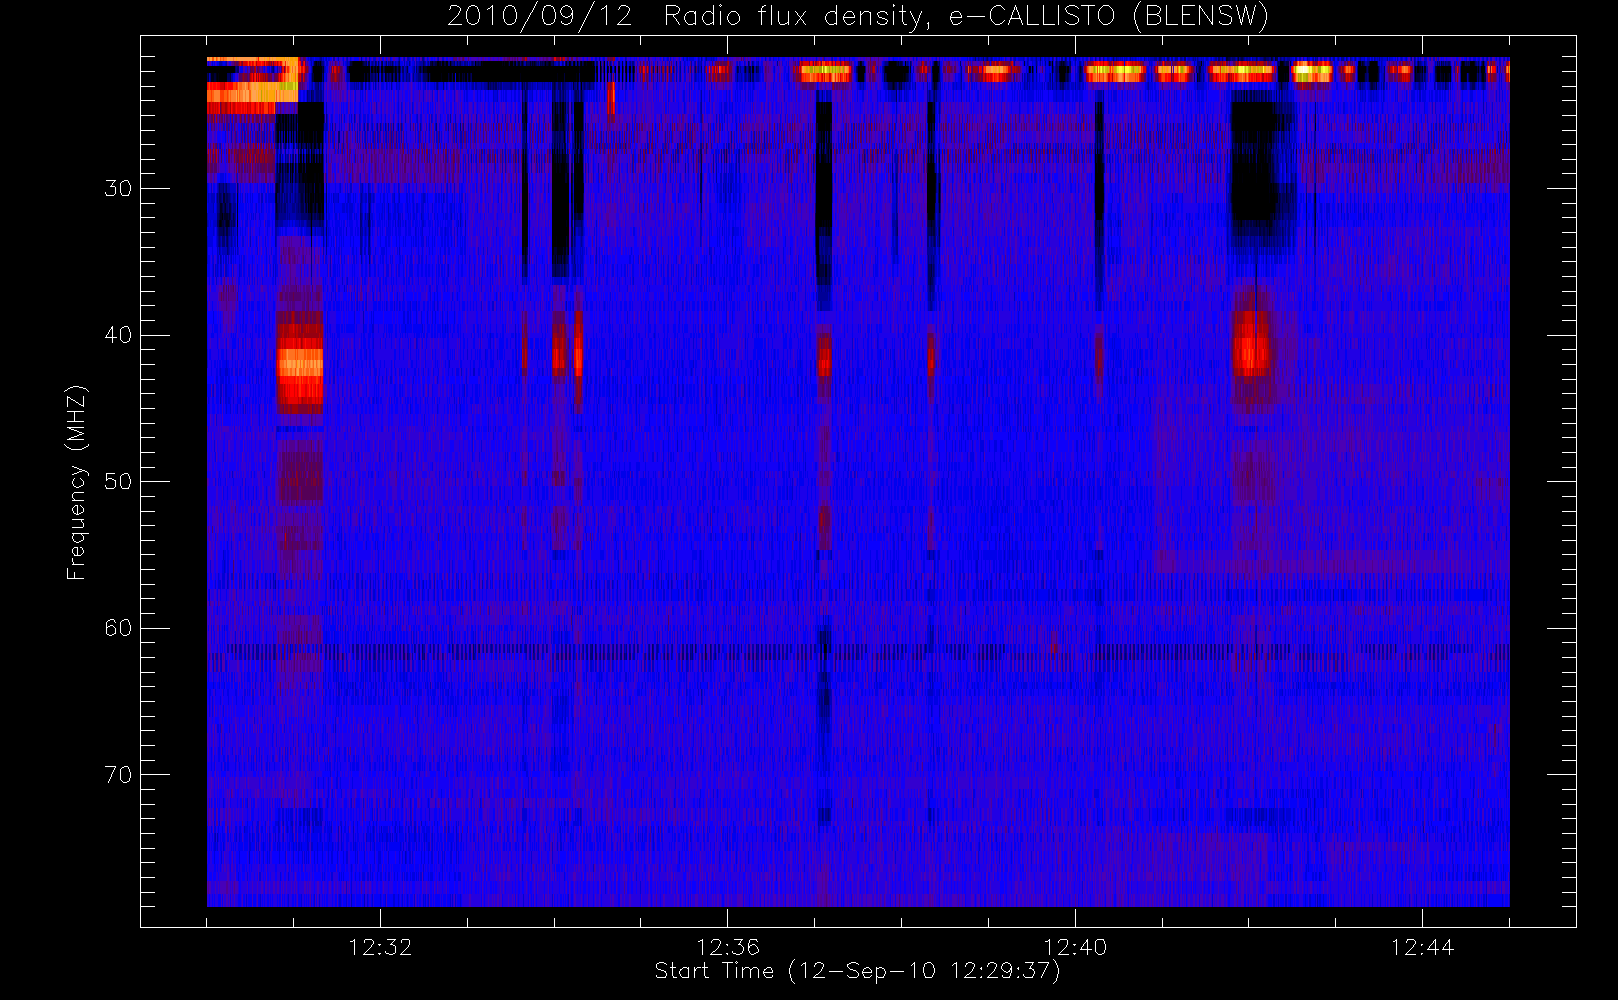
Task: Click the 12:32 time tick label
Action: pyautogui.click(x=380, y=947)
